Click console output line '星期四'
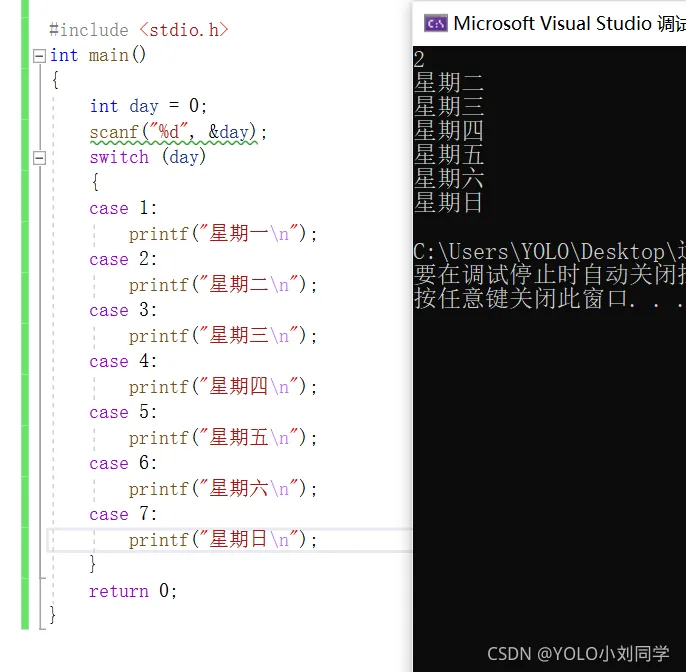Image resolution: width=686 pixels, height=672 pixels. coord(448,131)
